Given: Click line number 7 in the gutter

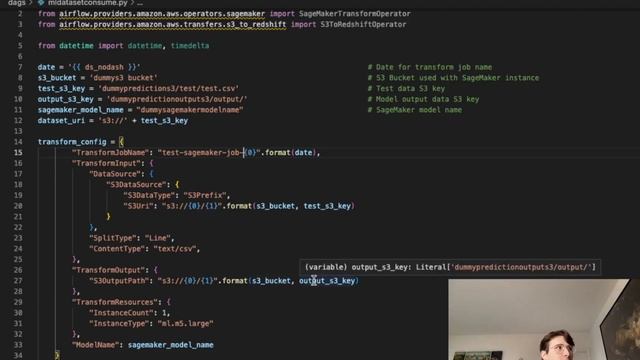Looking at the screenshot, I should coord(20,67).
